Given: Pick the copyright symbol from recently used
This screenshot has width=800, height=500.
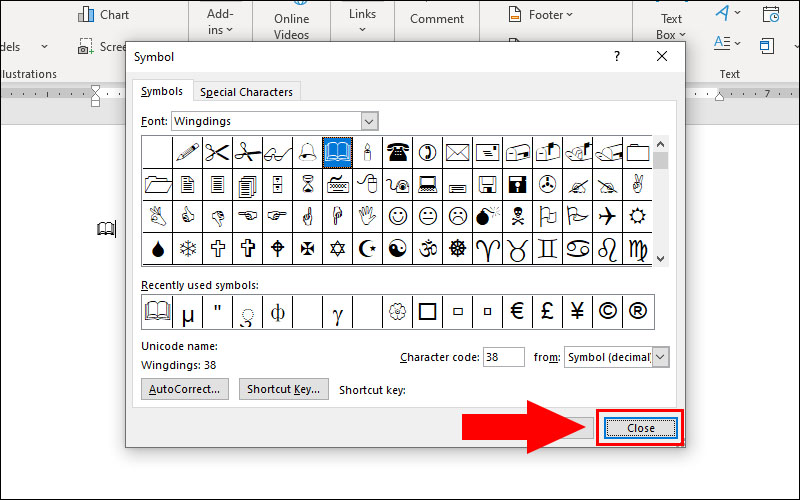Looking at the screenshot, I should (x=607, y=312).
